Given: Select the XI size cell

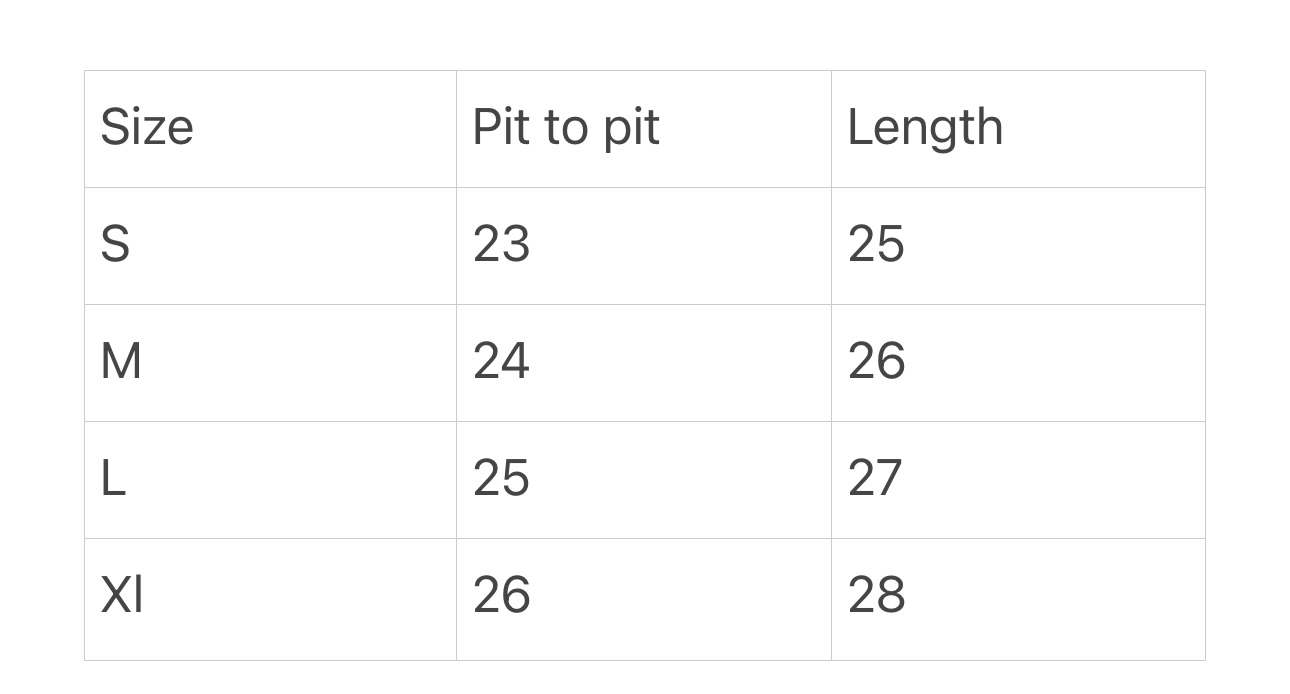Looking at the screenshot, I should pyautogui.click(x=122, y=596).
